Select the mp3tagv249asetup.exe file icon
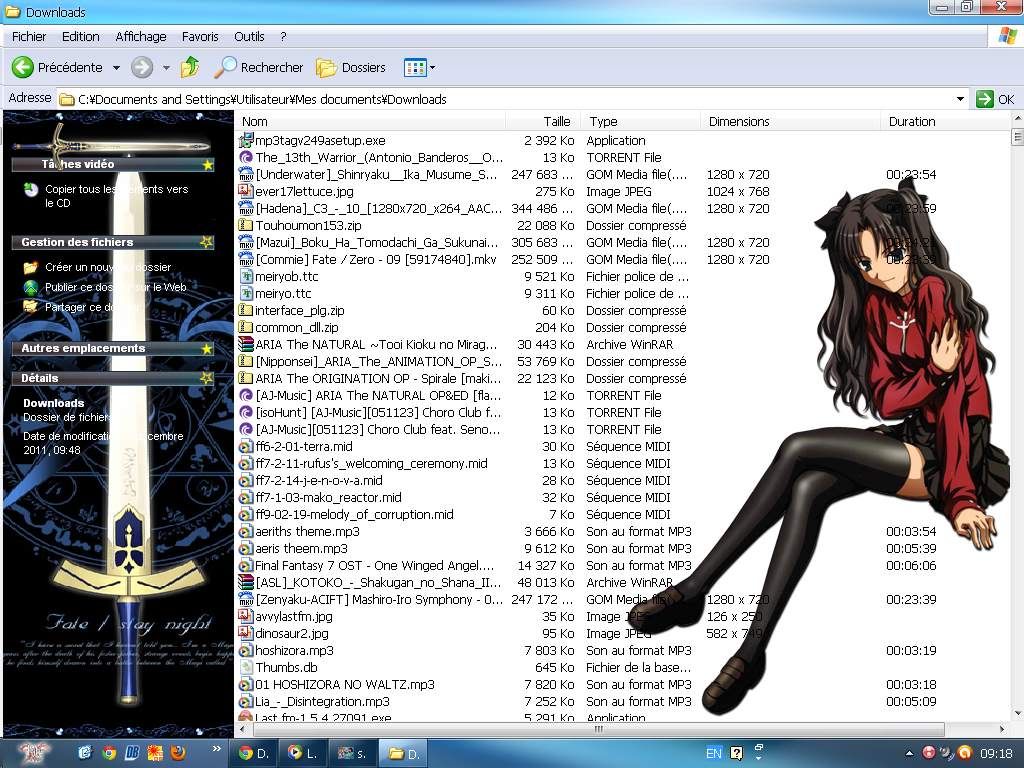 pyautogui.click(x=246, y=140)
